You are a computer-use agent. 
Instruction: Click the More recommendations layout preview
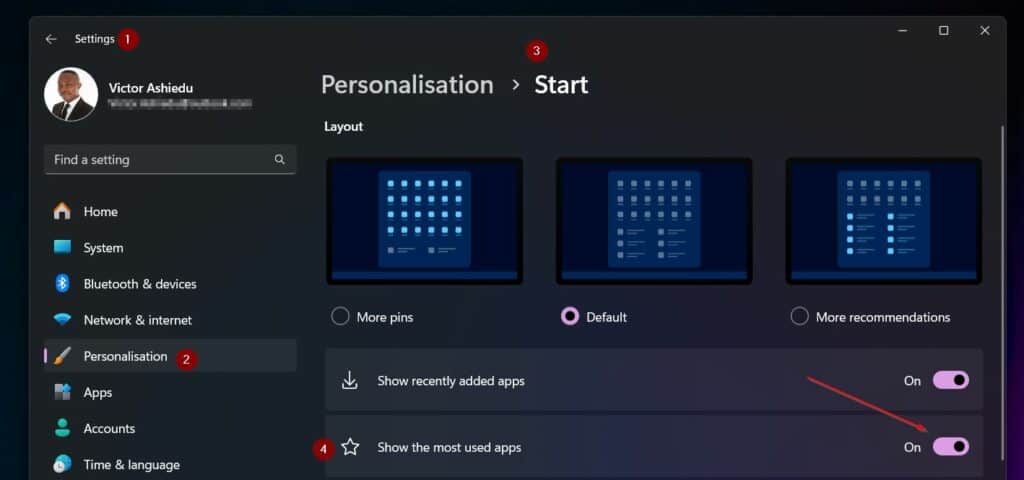(884, 221)
